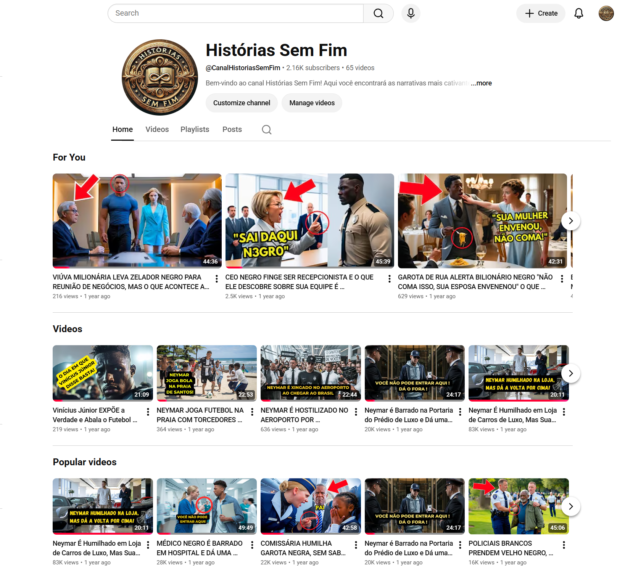625x585 pixels.
Task: Open NEYMAR É HOSTILIZADO NO AEROPORTO title
Action: (305, 415)
